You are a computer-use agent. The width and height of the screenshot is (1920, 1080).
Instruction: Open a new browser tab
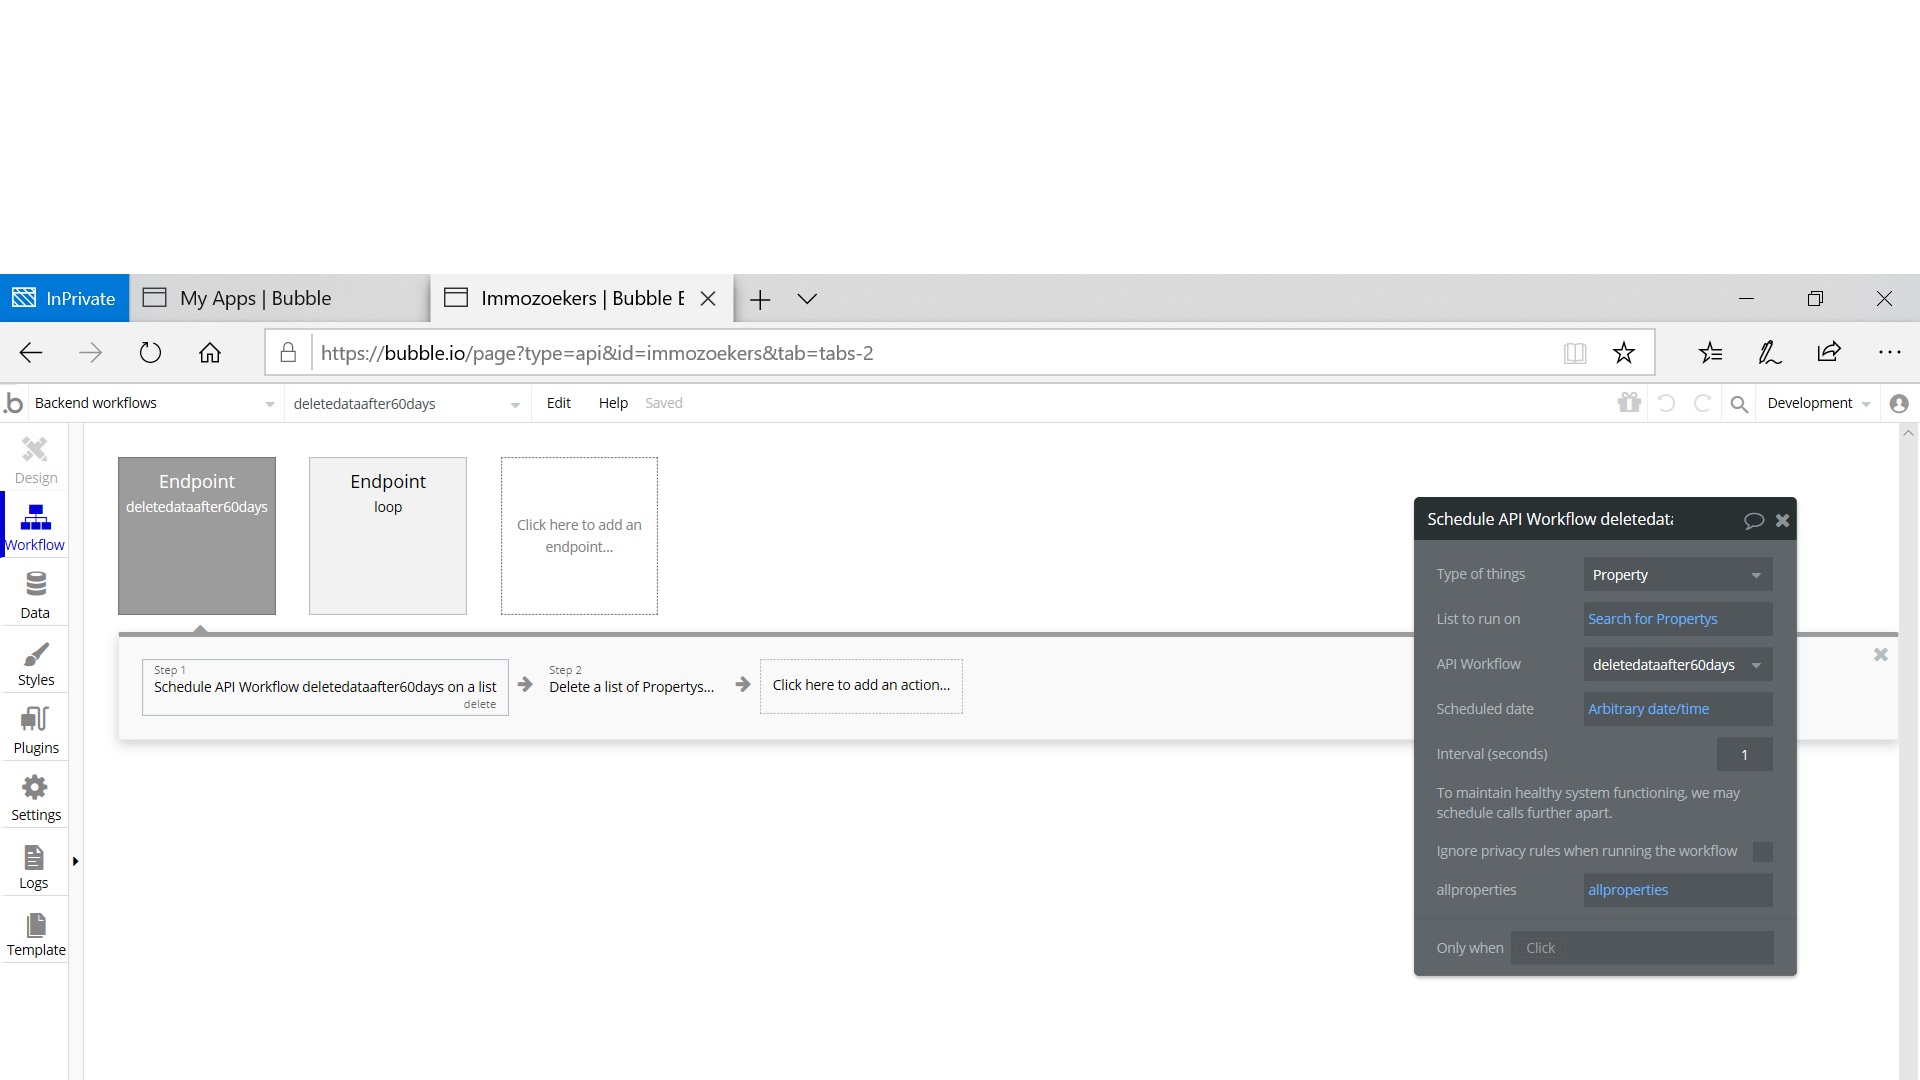click(760, 299)
